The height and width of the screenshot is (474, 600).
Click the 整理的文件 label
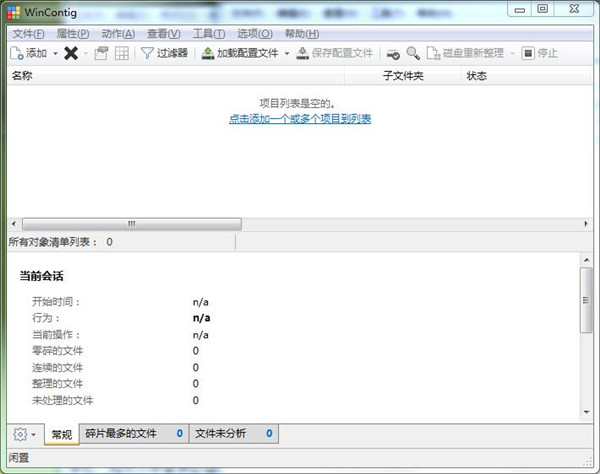tap(57, 384)
